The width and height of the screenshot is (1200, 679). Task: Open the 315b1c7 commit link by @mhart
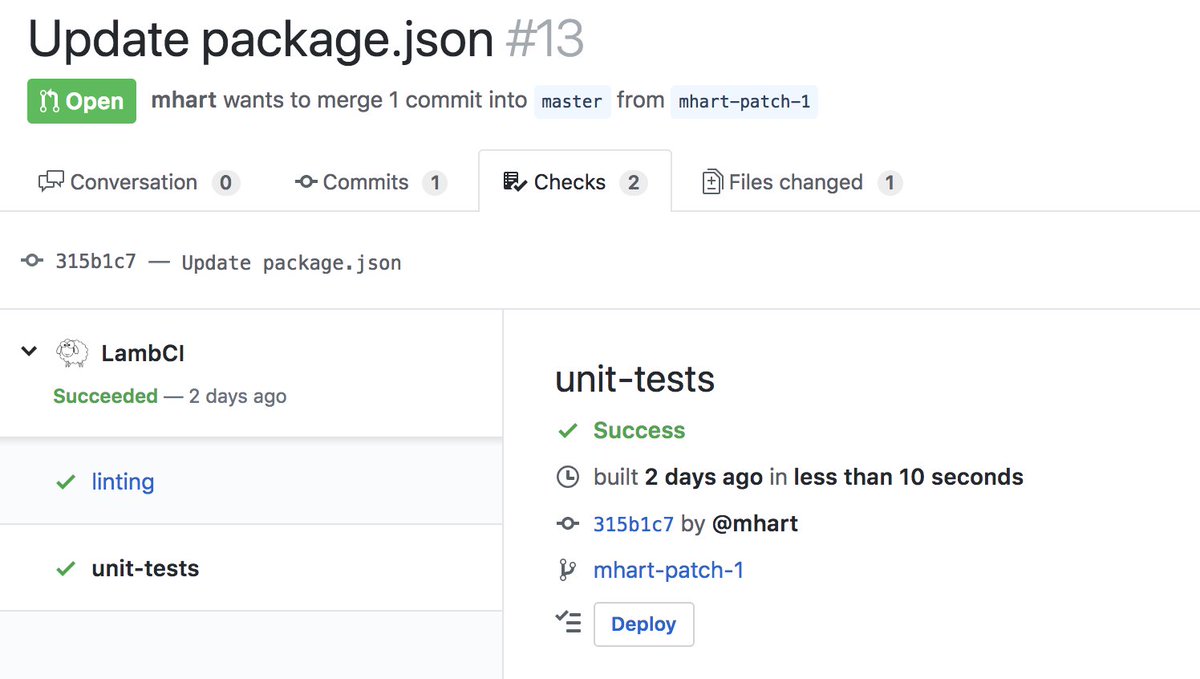(633, 524)
